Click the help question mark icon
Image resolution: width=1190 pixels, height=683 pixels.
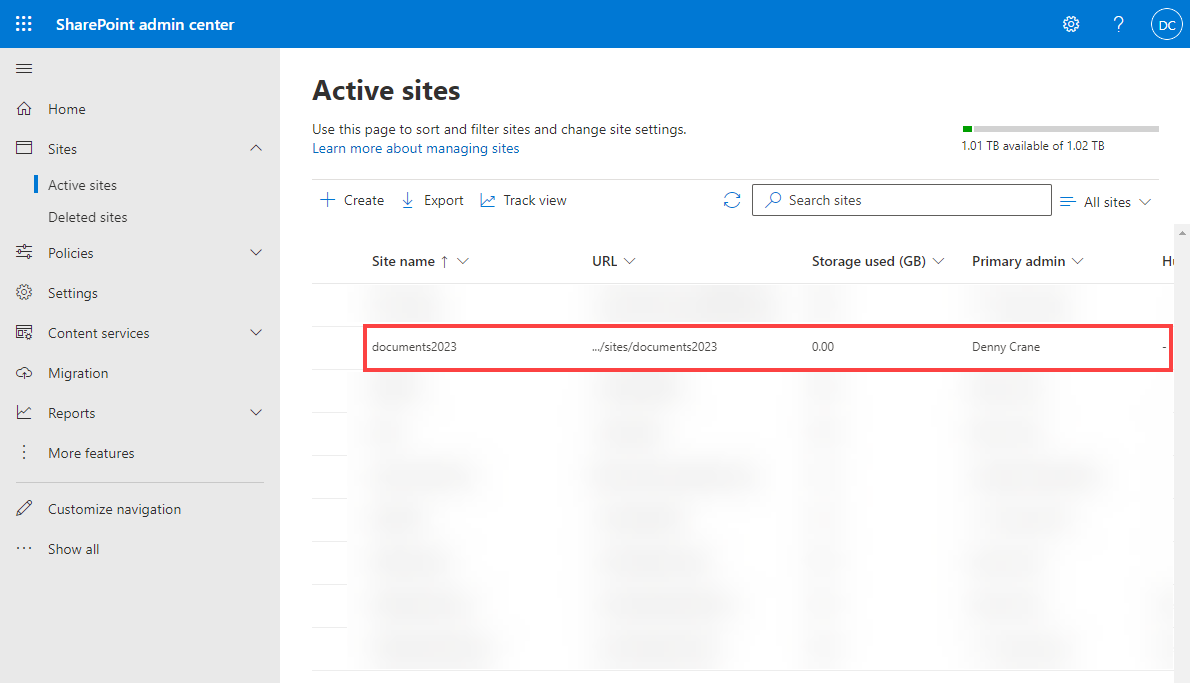tap(1119, 24)
